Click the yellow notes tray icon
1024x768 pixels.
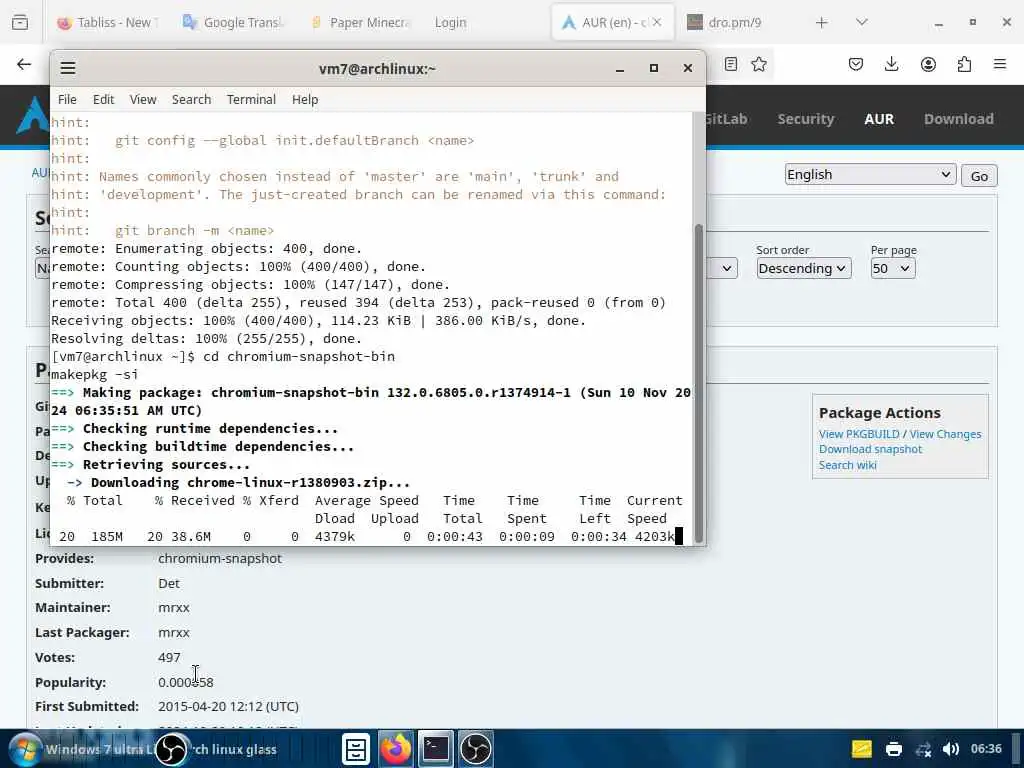click(x=862, y=748)
